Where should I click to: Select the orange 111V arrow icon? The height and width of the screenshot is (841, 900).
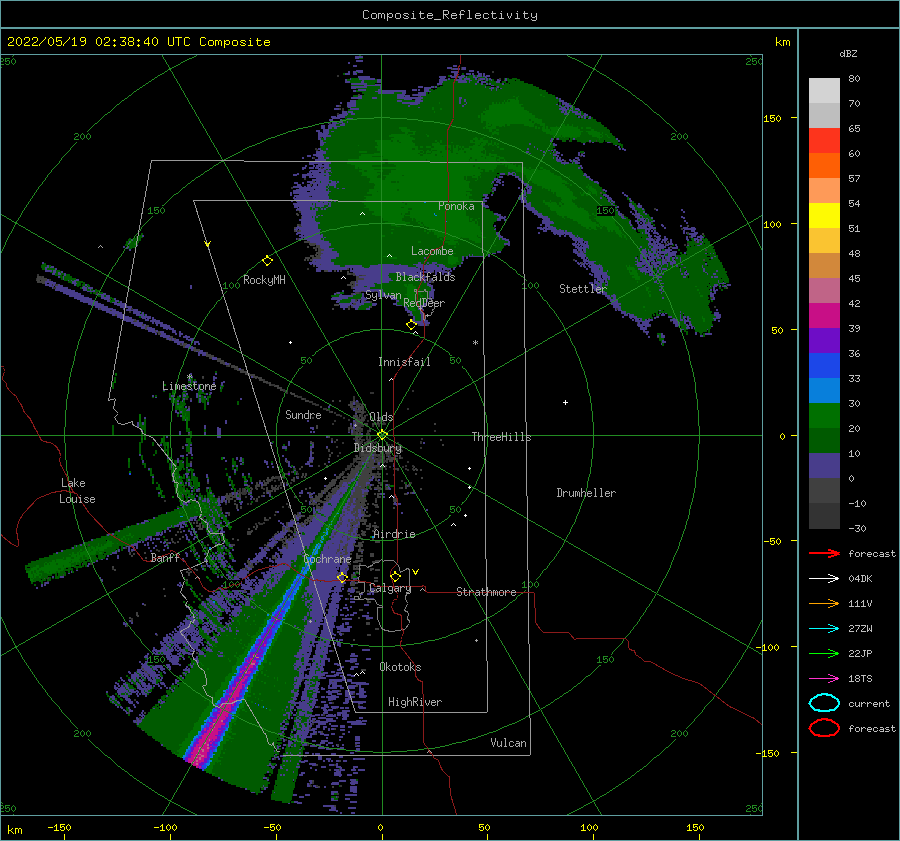[824, 603]
